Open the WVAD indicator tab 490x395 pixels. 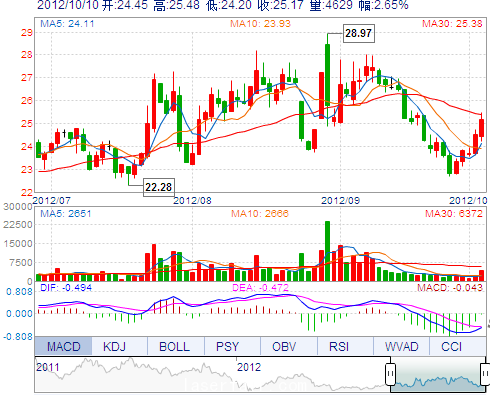point(402,346)
